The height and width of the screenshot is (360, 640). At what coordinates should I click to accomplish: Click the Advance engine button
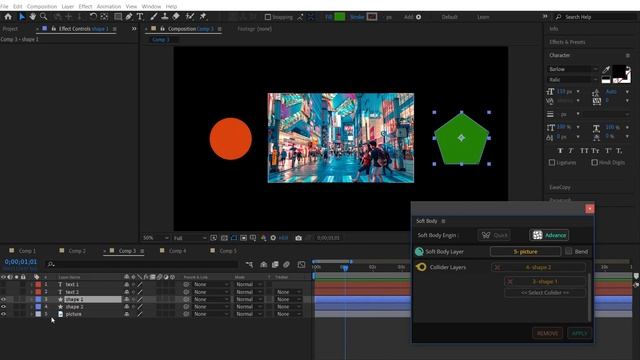click(549, 235)
